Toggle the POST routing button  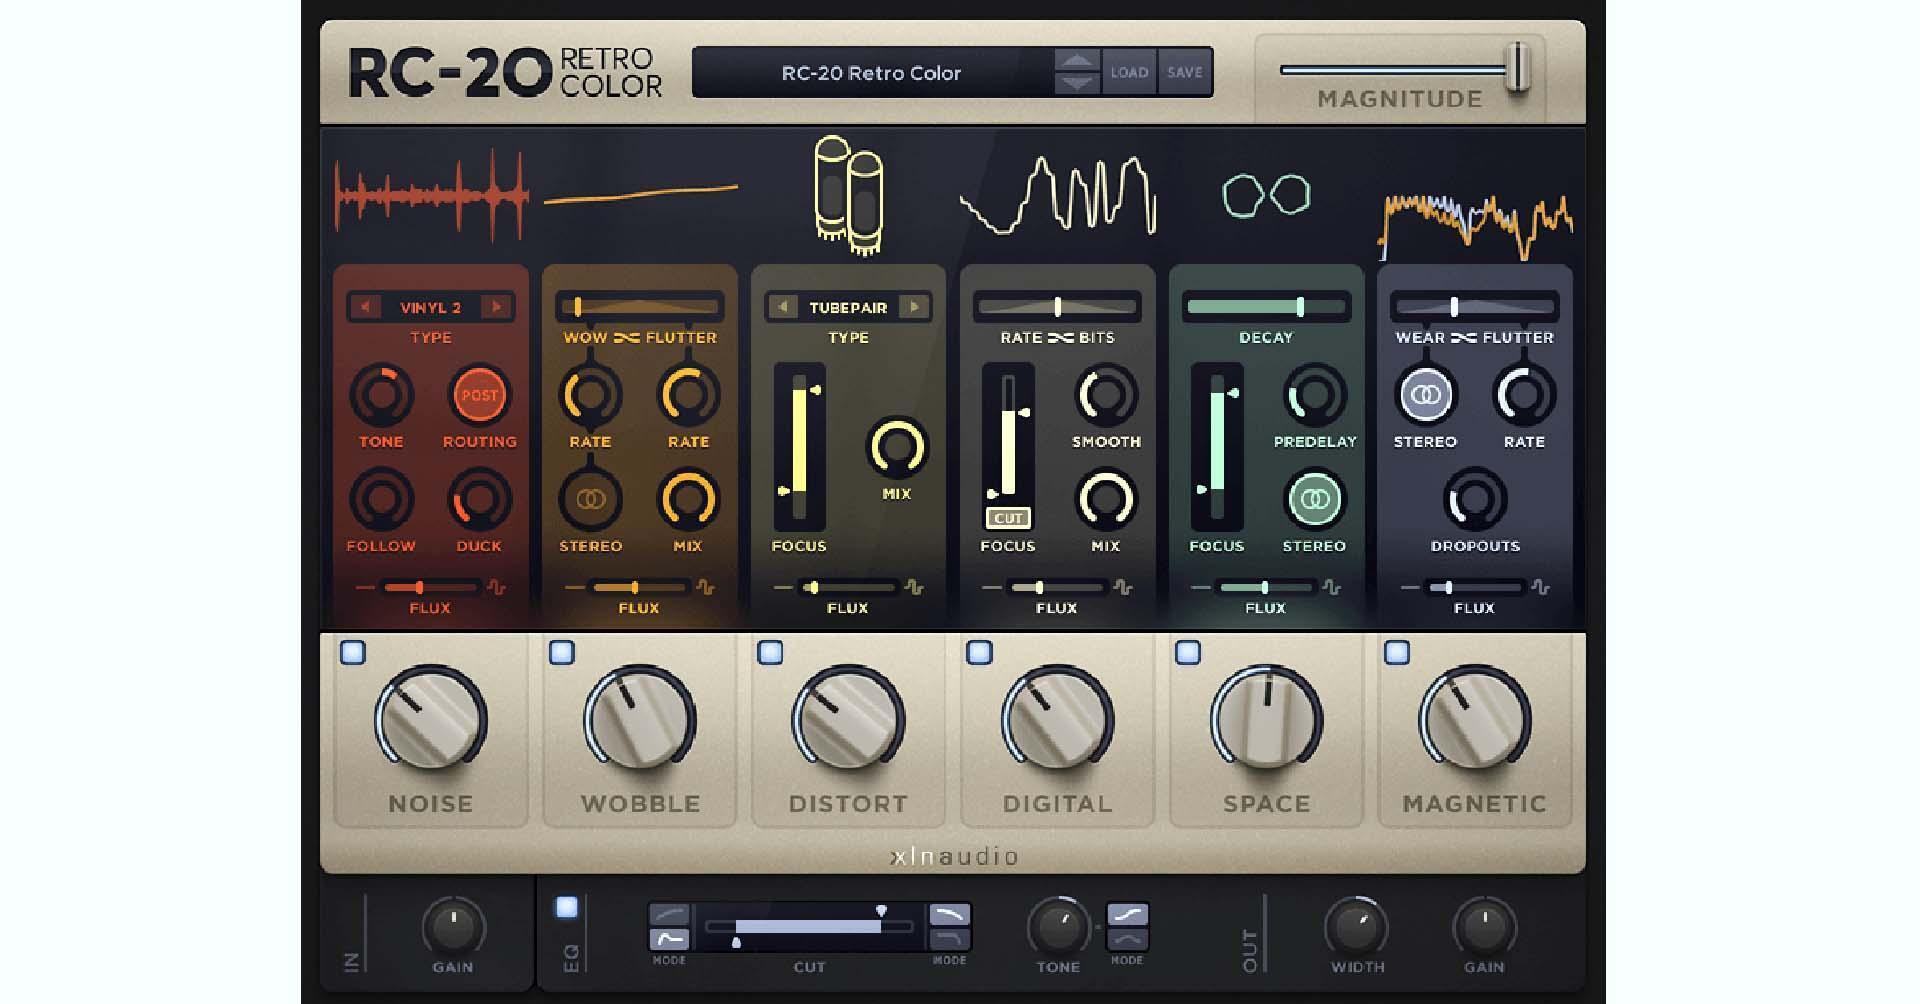(479, 395)
